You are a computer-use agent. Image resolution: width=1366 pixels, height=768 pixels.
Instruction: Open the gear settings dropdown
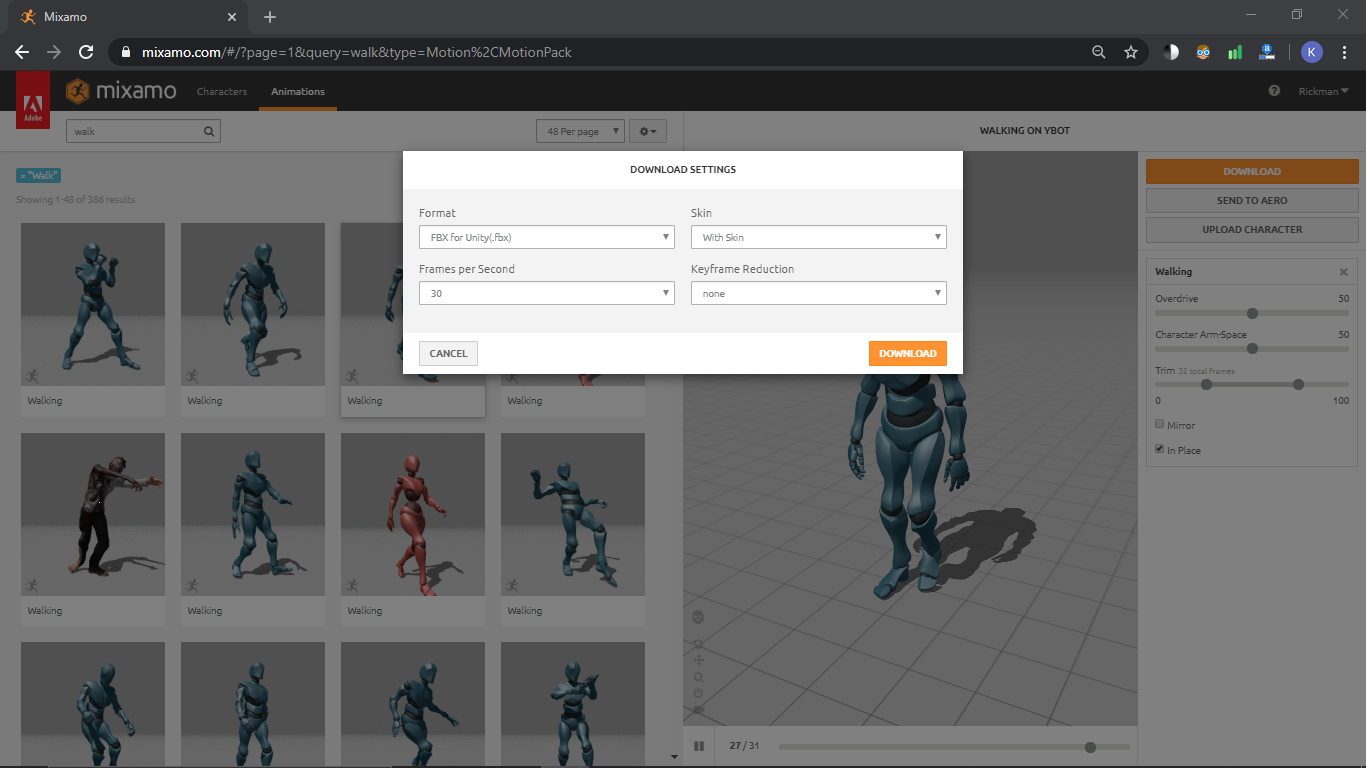click(648, 131)
